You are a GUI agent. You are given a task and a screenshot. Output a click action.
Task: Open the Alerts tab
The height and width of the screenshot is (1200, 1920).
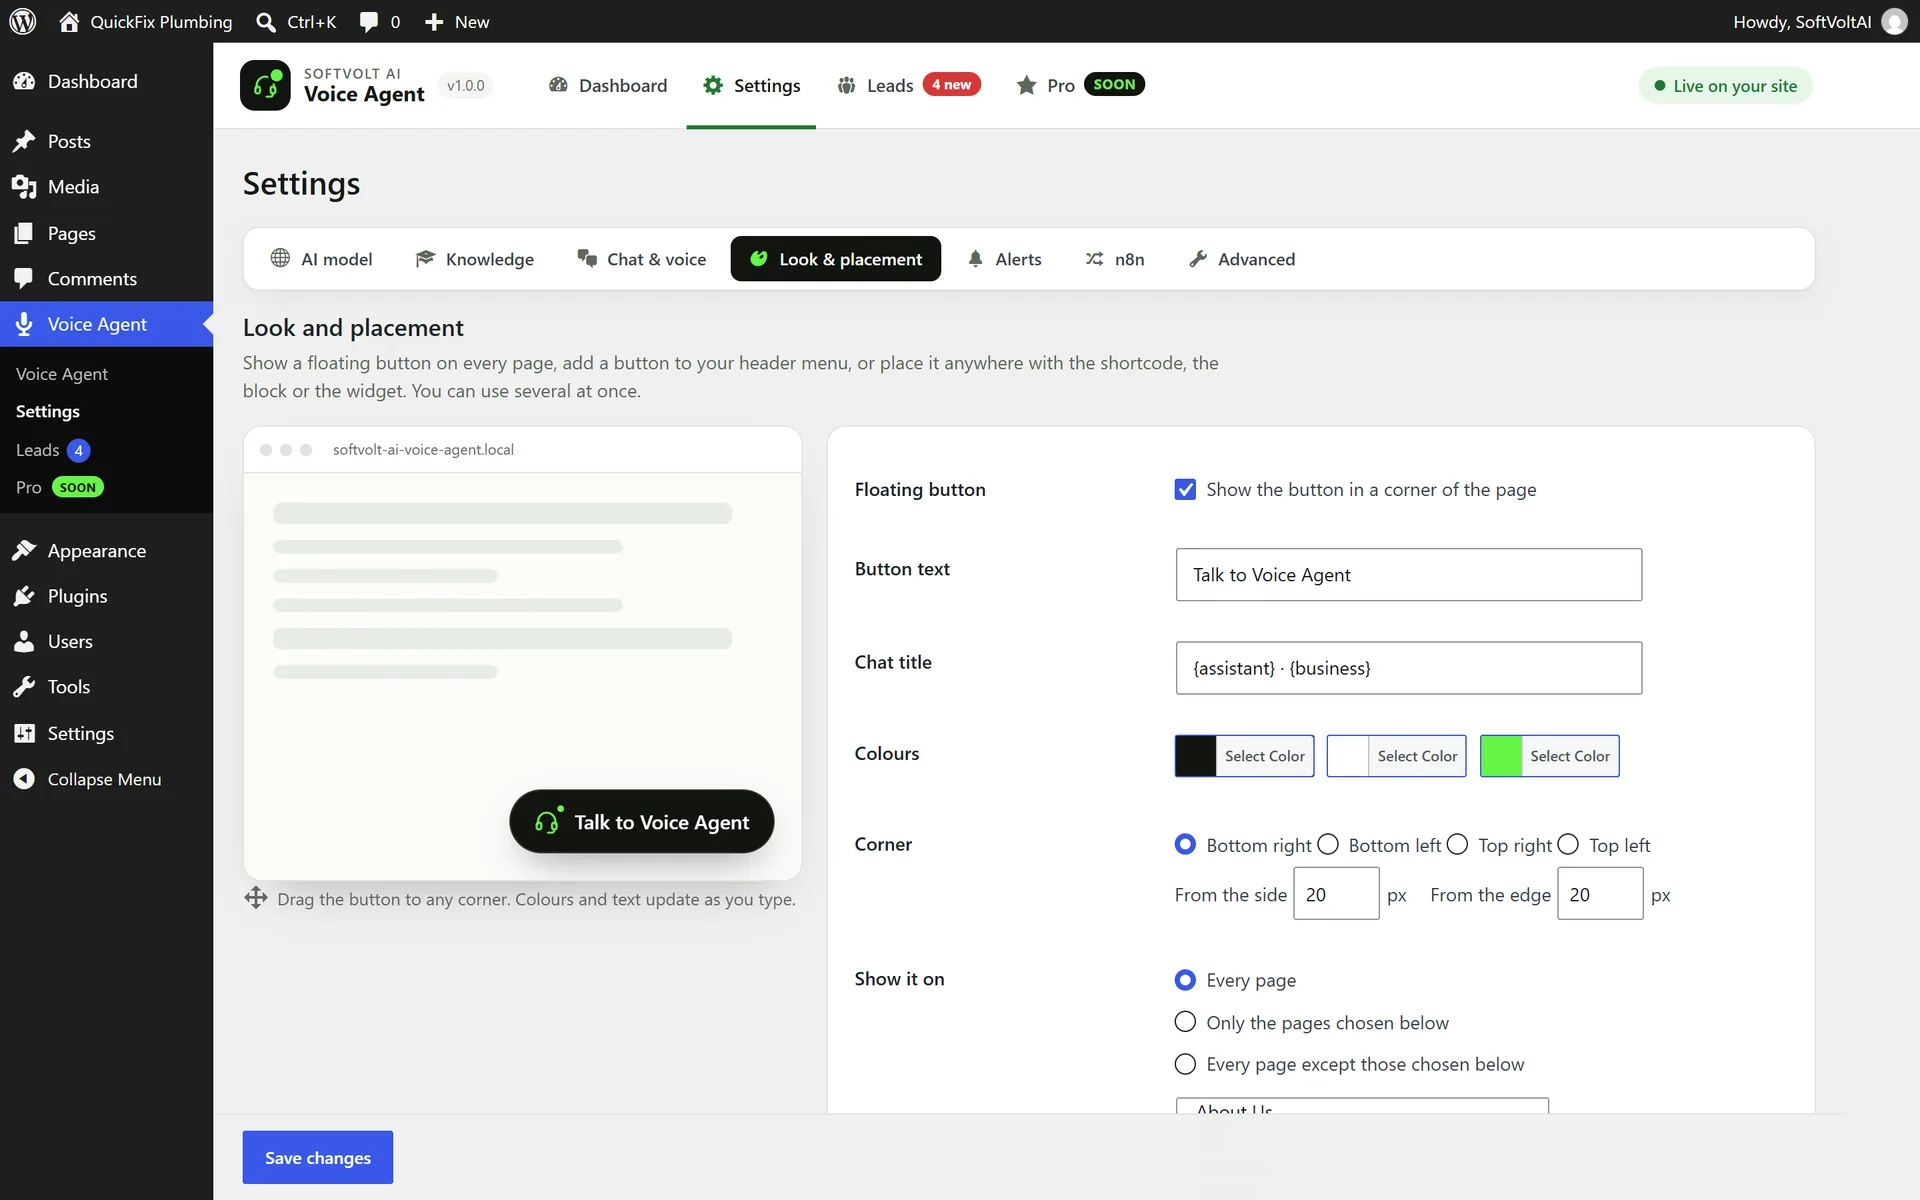click(x=1004, y=259)
